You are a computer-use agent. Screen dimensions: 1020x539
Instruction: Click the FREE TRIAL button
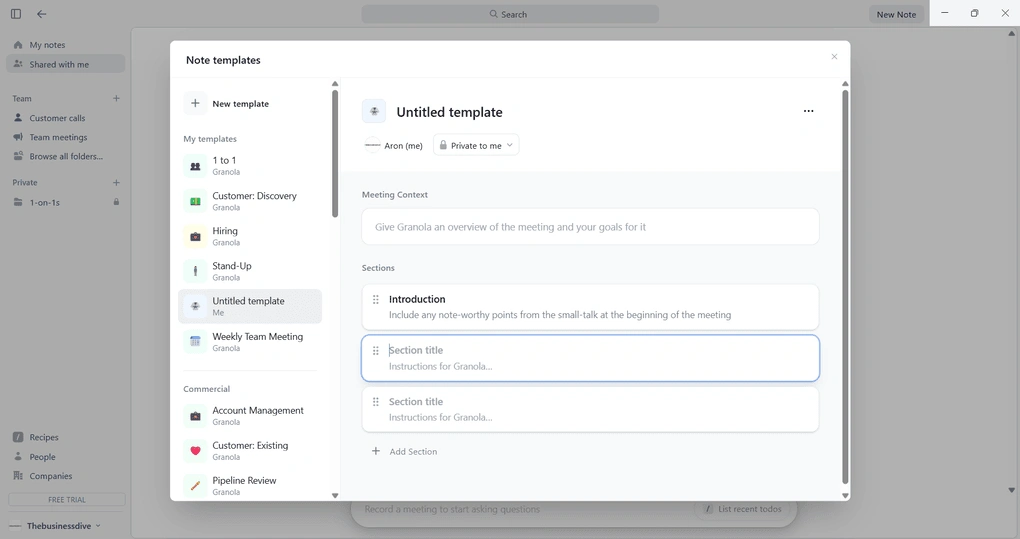[66, 499]
